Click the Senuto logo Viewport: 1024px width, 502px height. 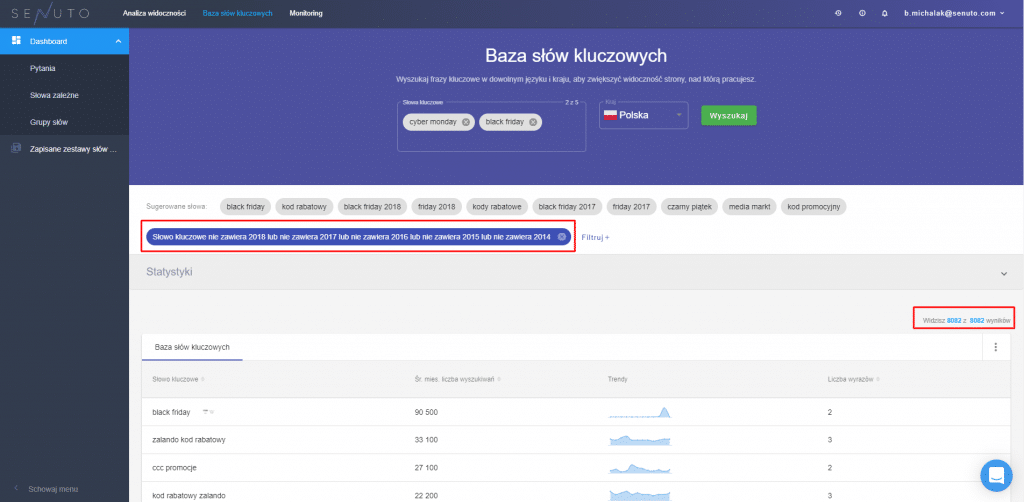[x=49, y=13]
